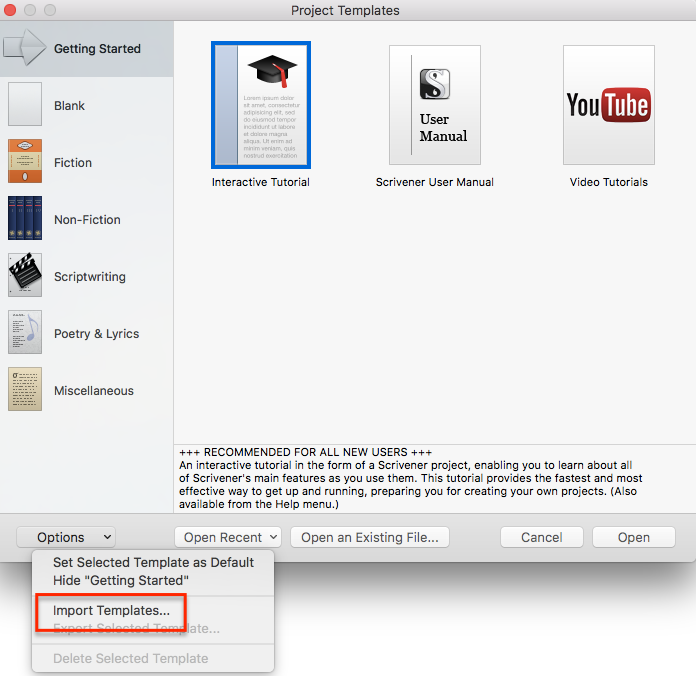
Task: Expand the Open Recent dropdown
Action: pos(228,538)
